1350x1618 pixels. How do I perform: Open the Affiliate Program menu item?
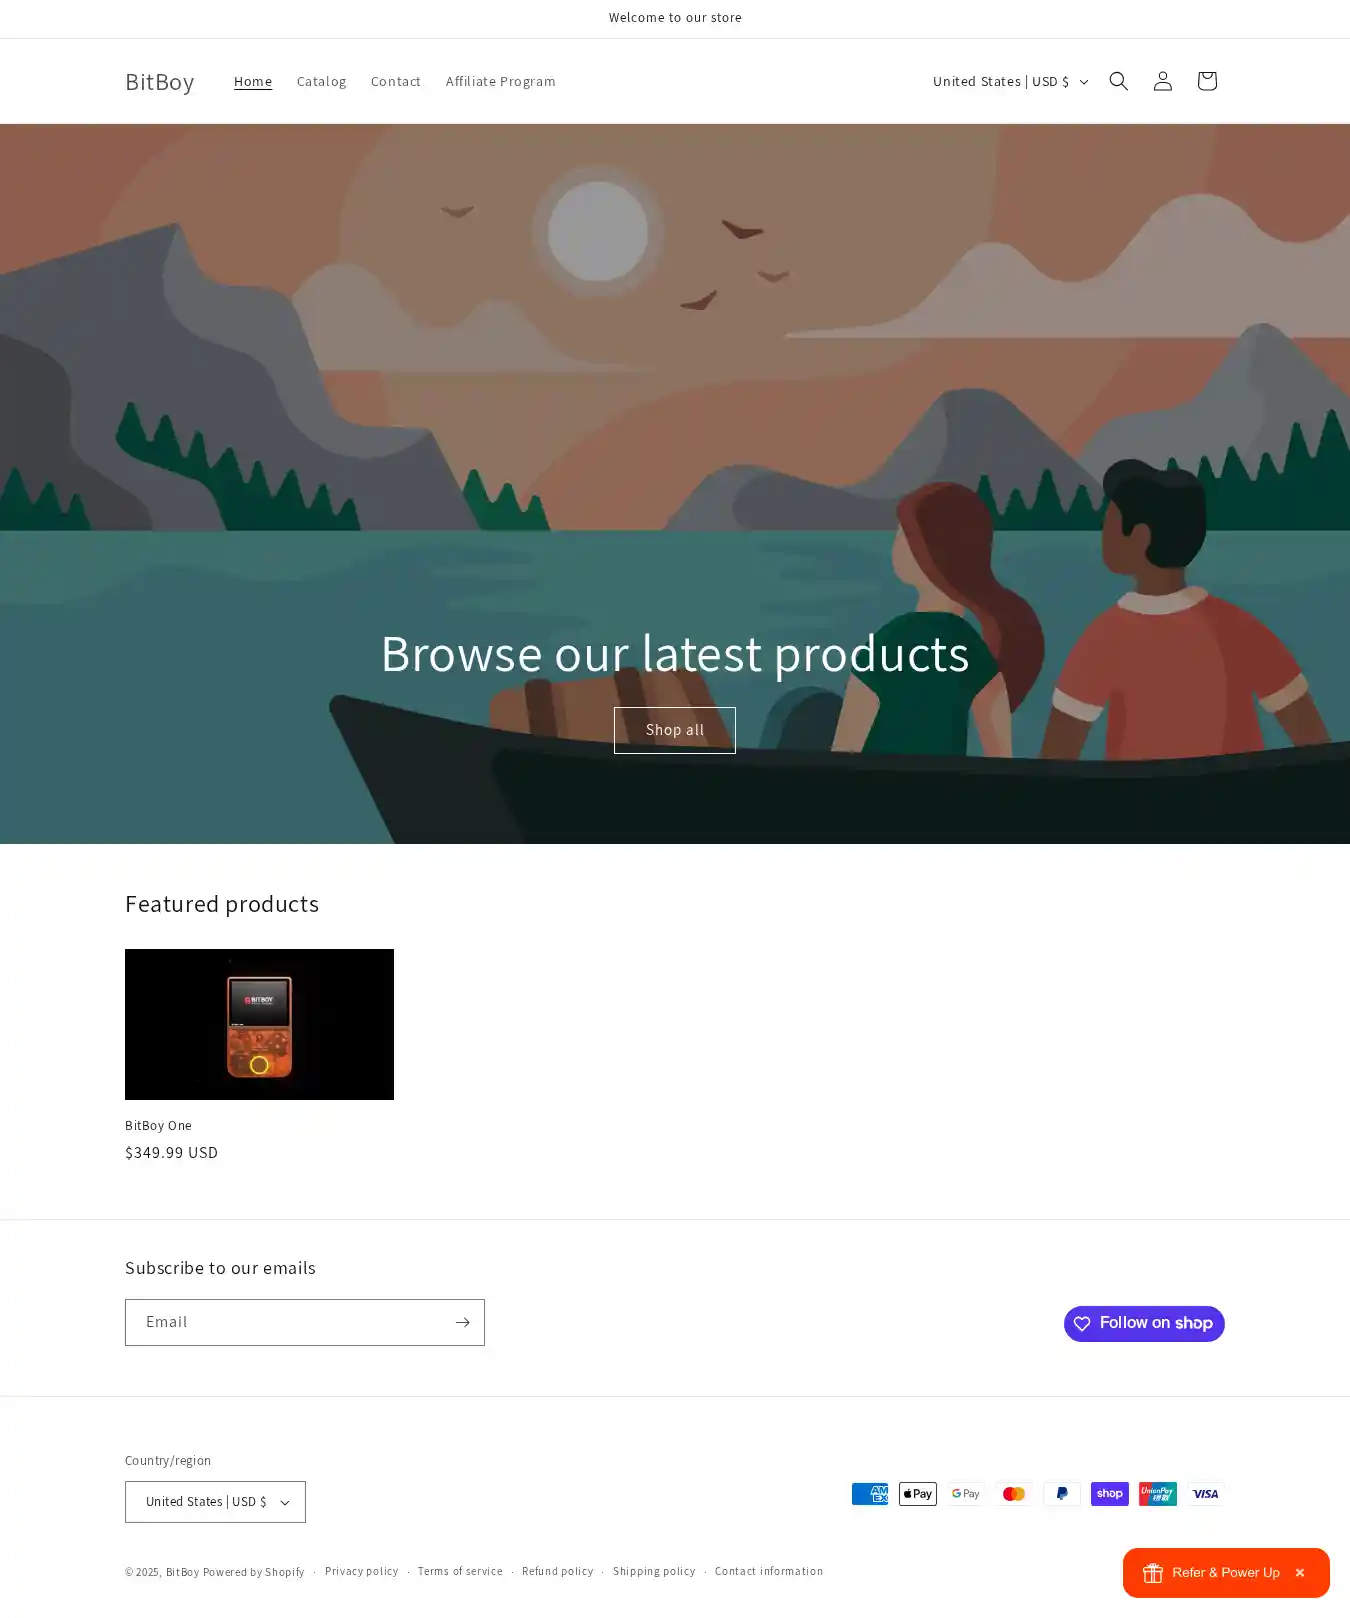tap(500, 81)
